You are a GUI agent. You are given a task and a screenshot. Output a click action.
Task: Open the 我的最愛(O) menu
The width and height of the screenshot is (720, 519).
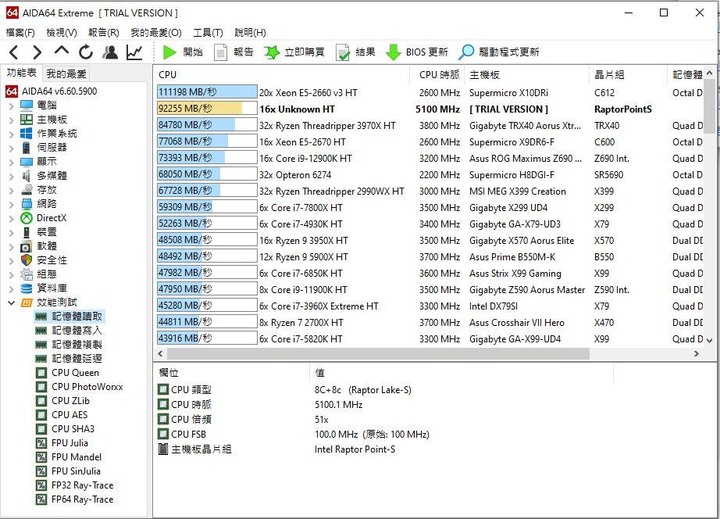[x=156, y=33]
